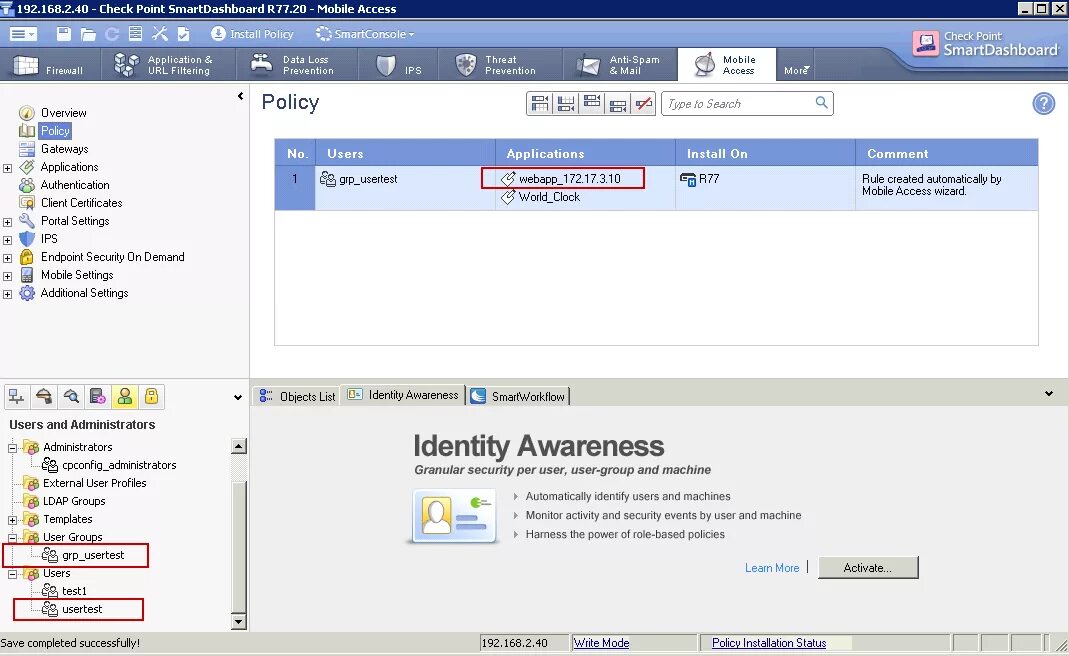Click the first add-rule icon in Policy toolbar
This screenshot has height=656, width=1069.
(540, 104)
